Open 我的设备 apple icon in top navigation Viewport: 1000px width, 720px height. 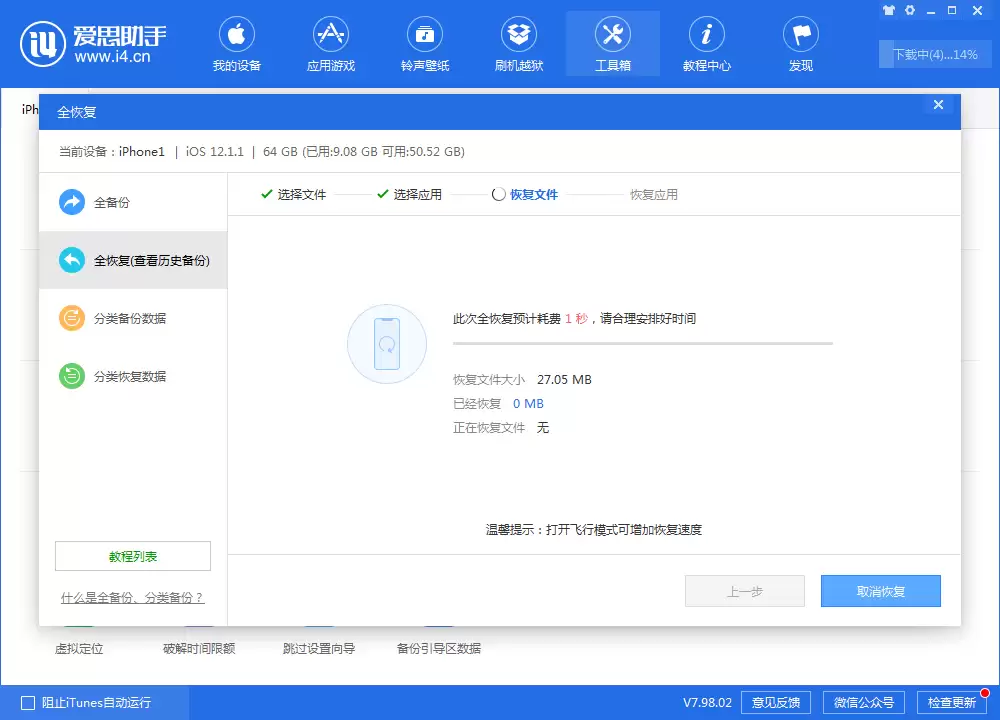pyautogui.click(x=237, y=34)
